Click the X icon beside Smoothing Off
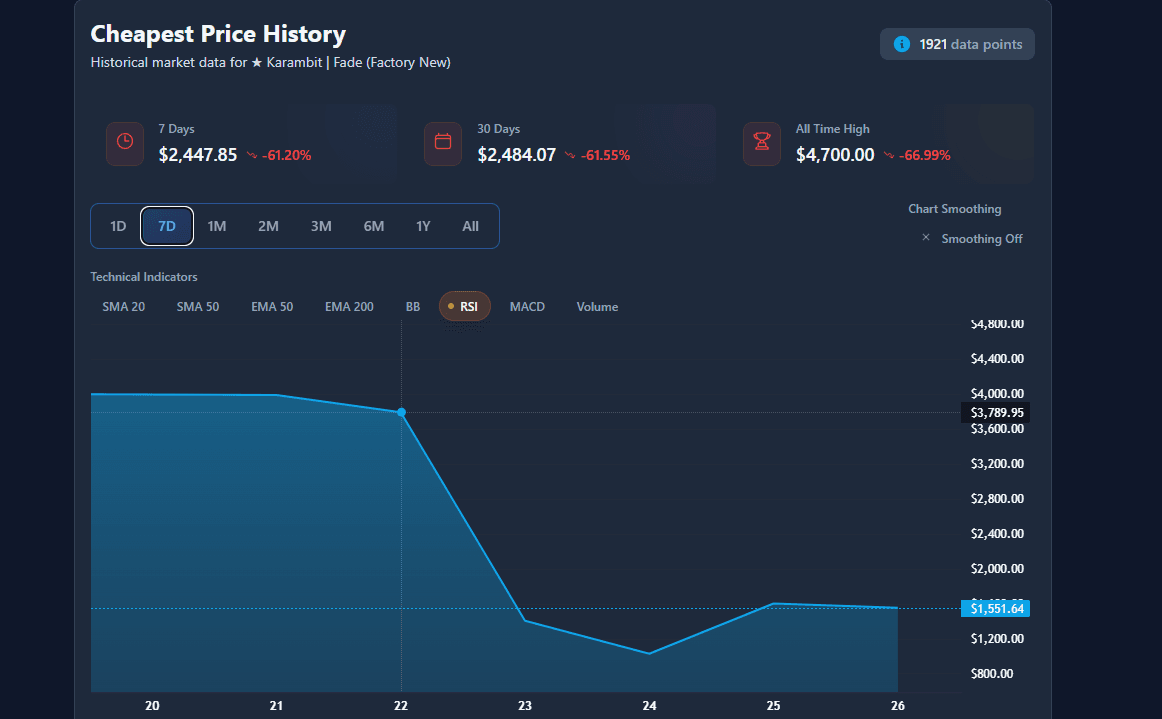This screenshot has height=719, width=1162. 925,238
